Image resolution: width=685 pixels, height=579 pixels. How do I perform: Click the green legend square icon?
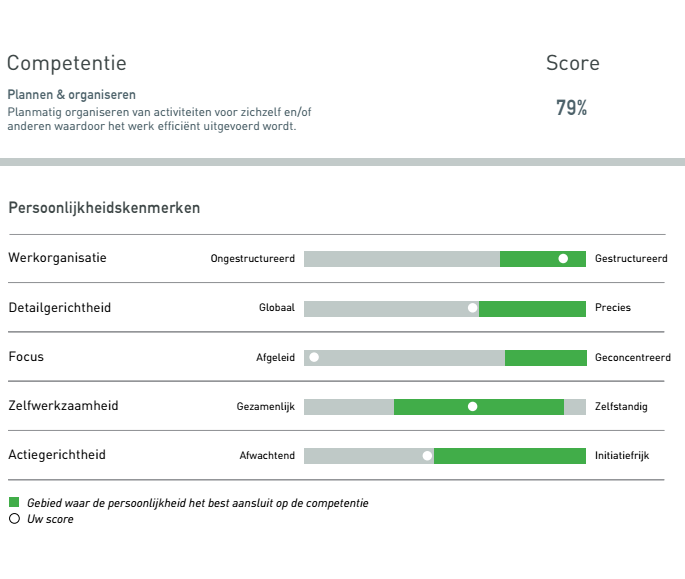pyautogui.click(x=14, y=502)
